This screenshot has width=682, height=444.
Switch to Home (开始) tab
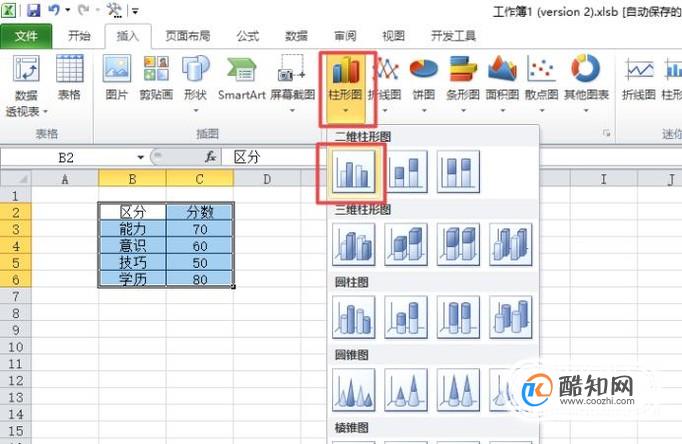pos(79,36)
